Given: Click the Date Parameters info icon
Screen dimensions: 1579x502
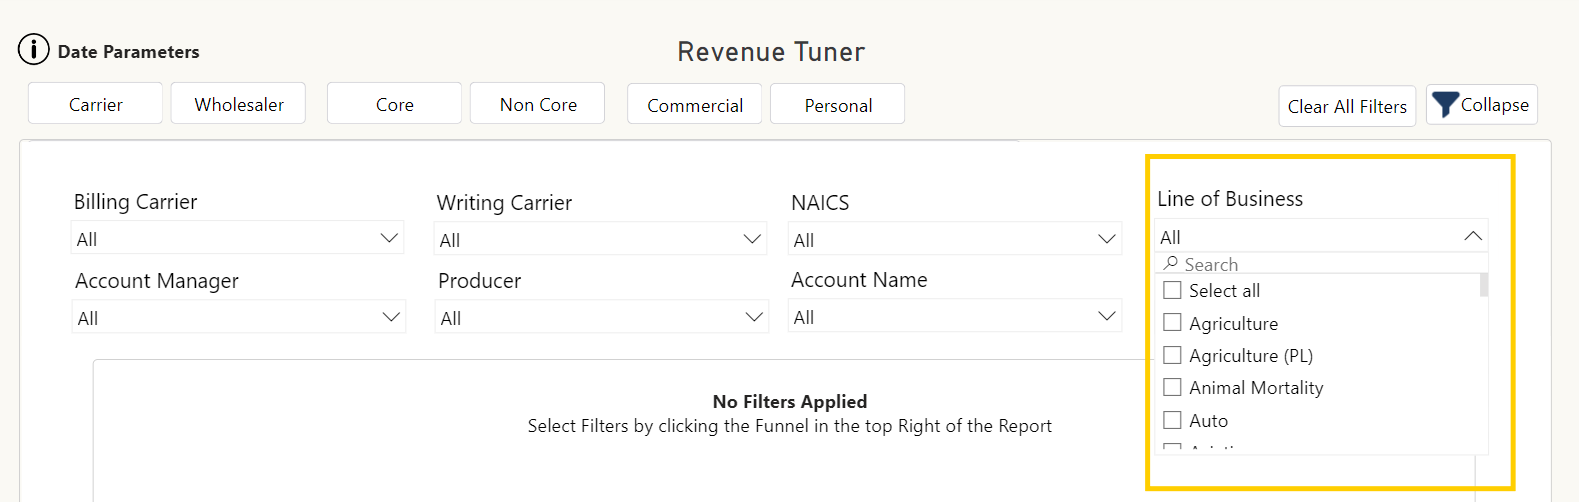Looking at the screenshot, I should [x=33, y=49].
